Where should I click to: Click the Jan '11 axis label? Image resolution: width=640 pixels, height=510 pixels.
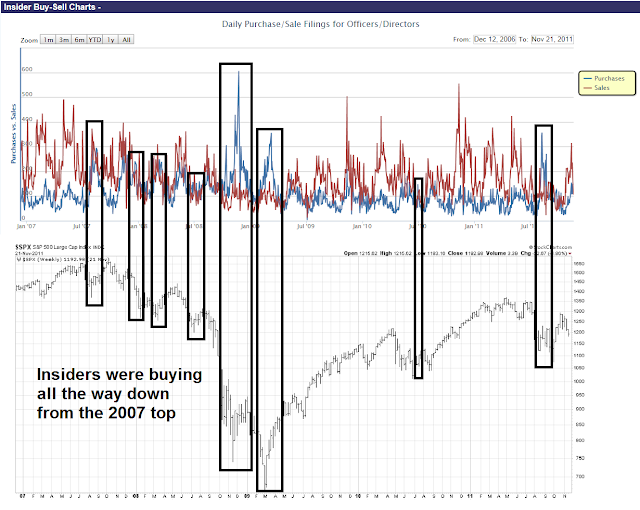pos(473,226)
